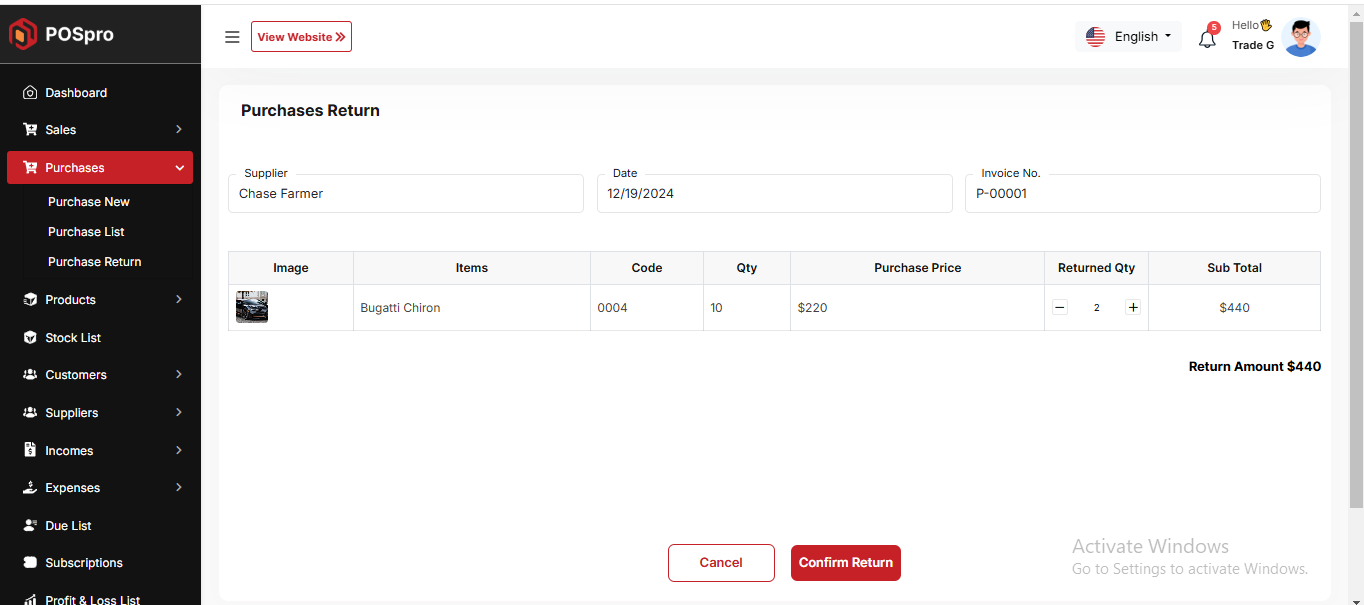This screenshot has width=1364, height=605.
Task: Click the Due List sidebar item
Action: [68, 526]
